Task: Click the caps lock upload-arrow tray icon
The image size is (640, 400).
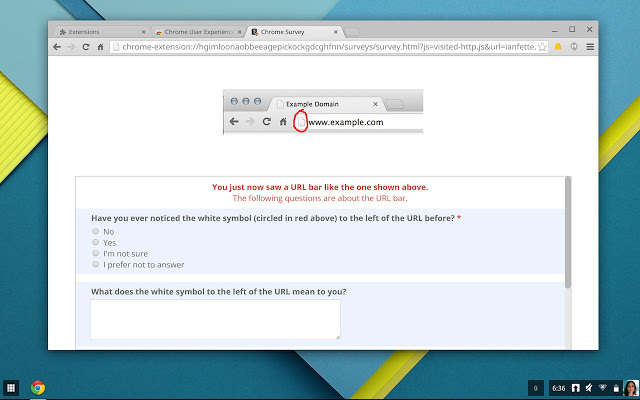Action: [576, 388]
